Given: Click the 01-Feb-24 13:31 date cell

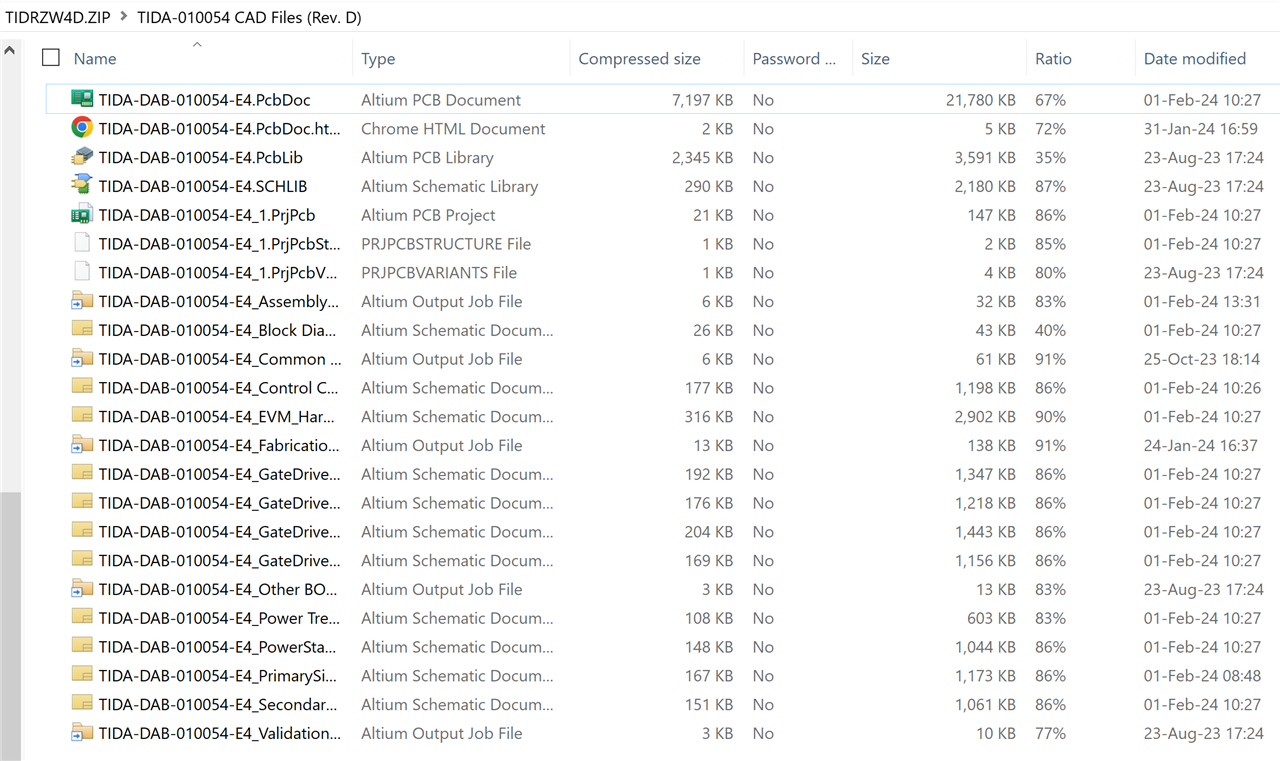Looking at the screenshot, I should 1202,301.
